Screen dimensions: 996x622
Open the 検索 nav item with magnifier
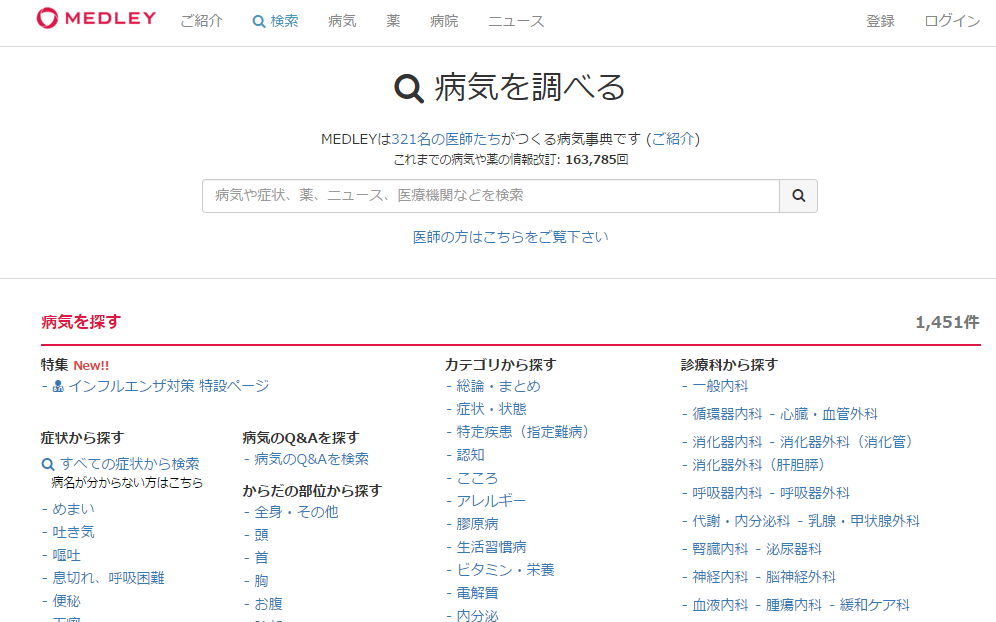[276, 21]
